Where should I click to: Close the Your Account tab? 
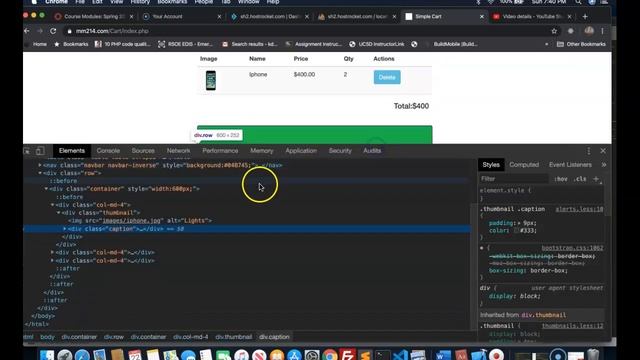[x=219, y=17]
